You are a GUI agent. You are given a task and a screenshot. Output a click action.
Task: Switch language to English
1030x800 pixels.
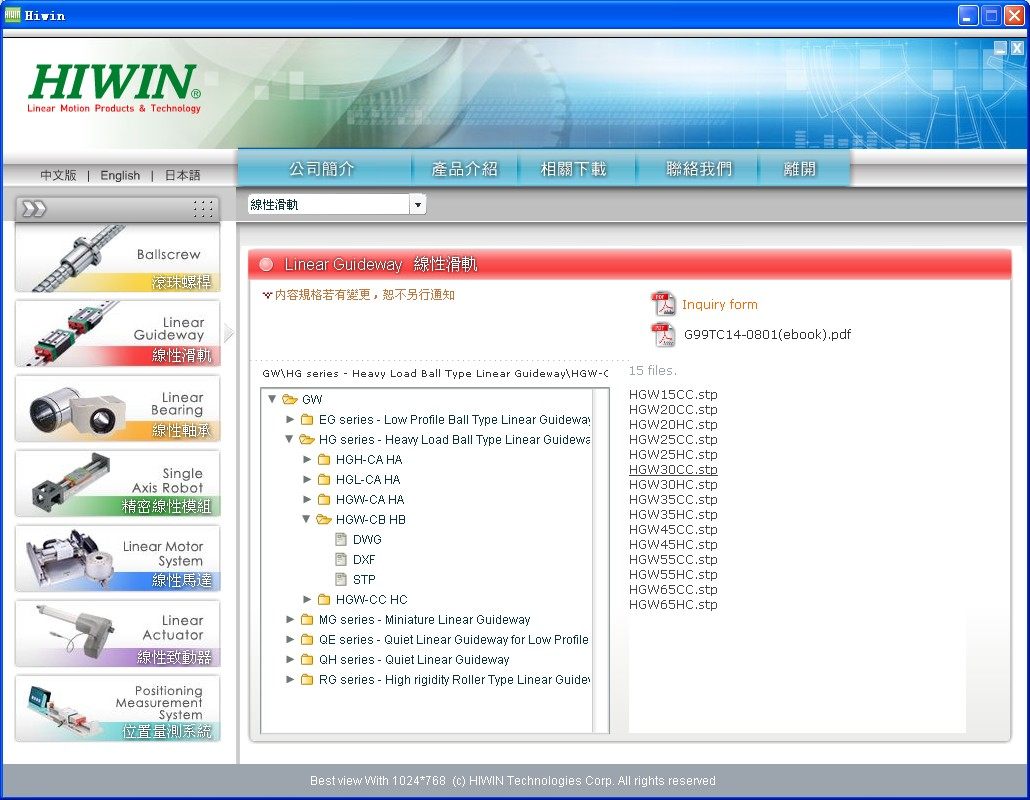(120, 175)
